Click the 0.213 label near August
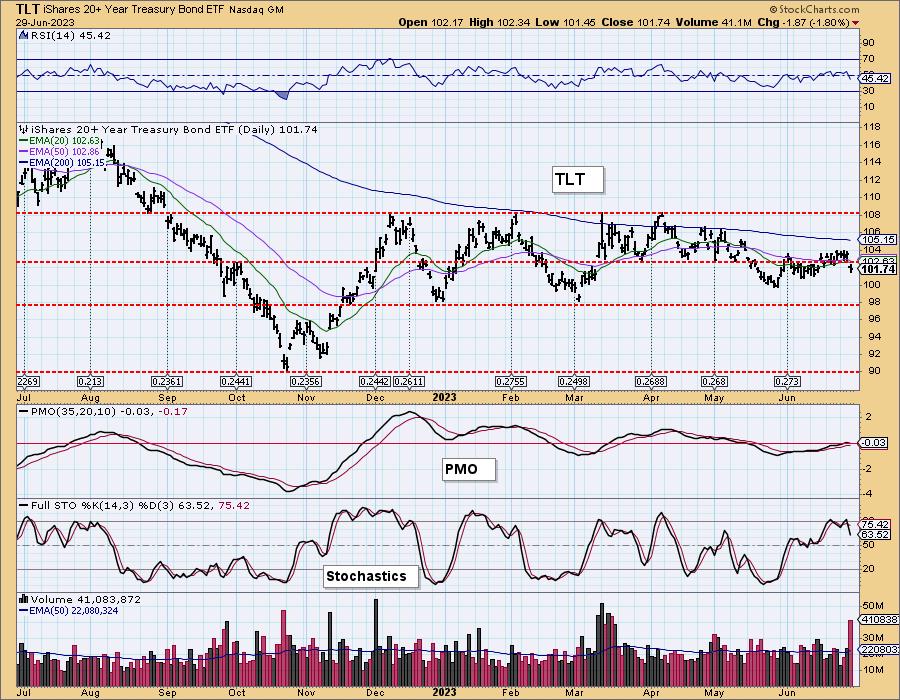This screenshot has height=700, width=900. [91, 382]
